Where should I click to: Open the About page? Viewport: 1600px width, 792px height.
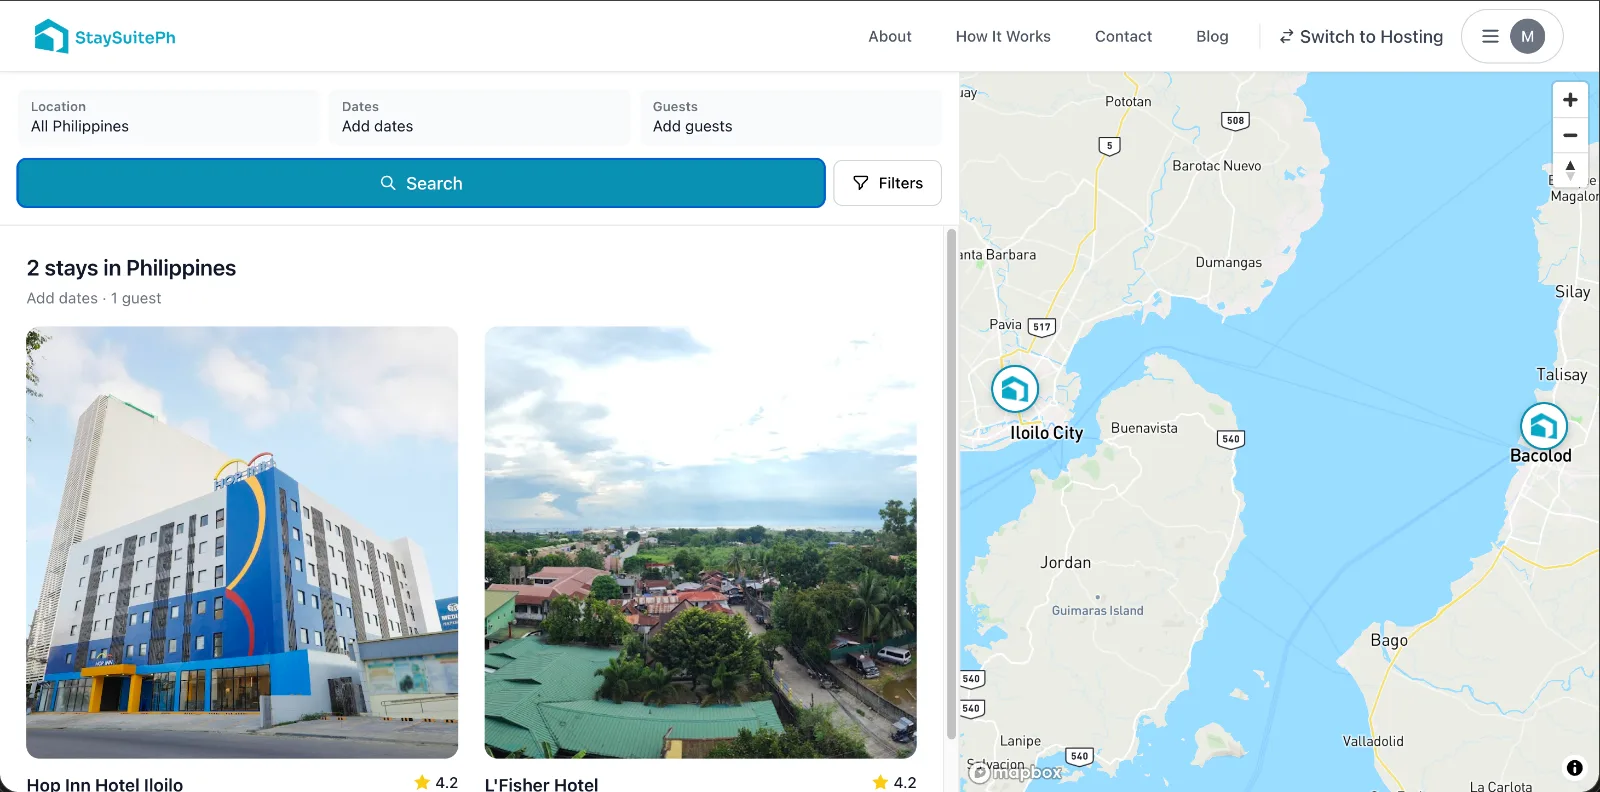[890, 36]
